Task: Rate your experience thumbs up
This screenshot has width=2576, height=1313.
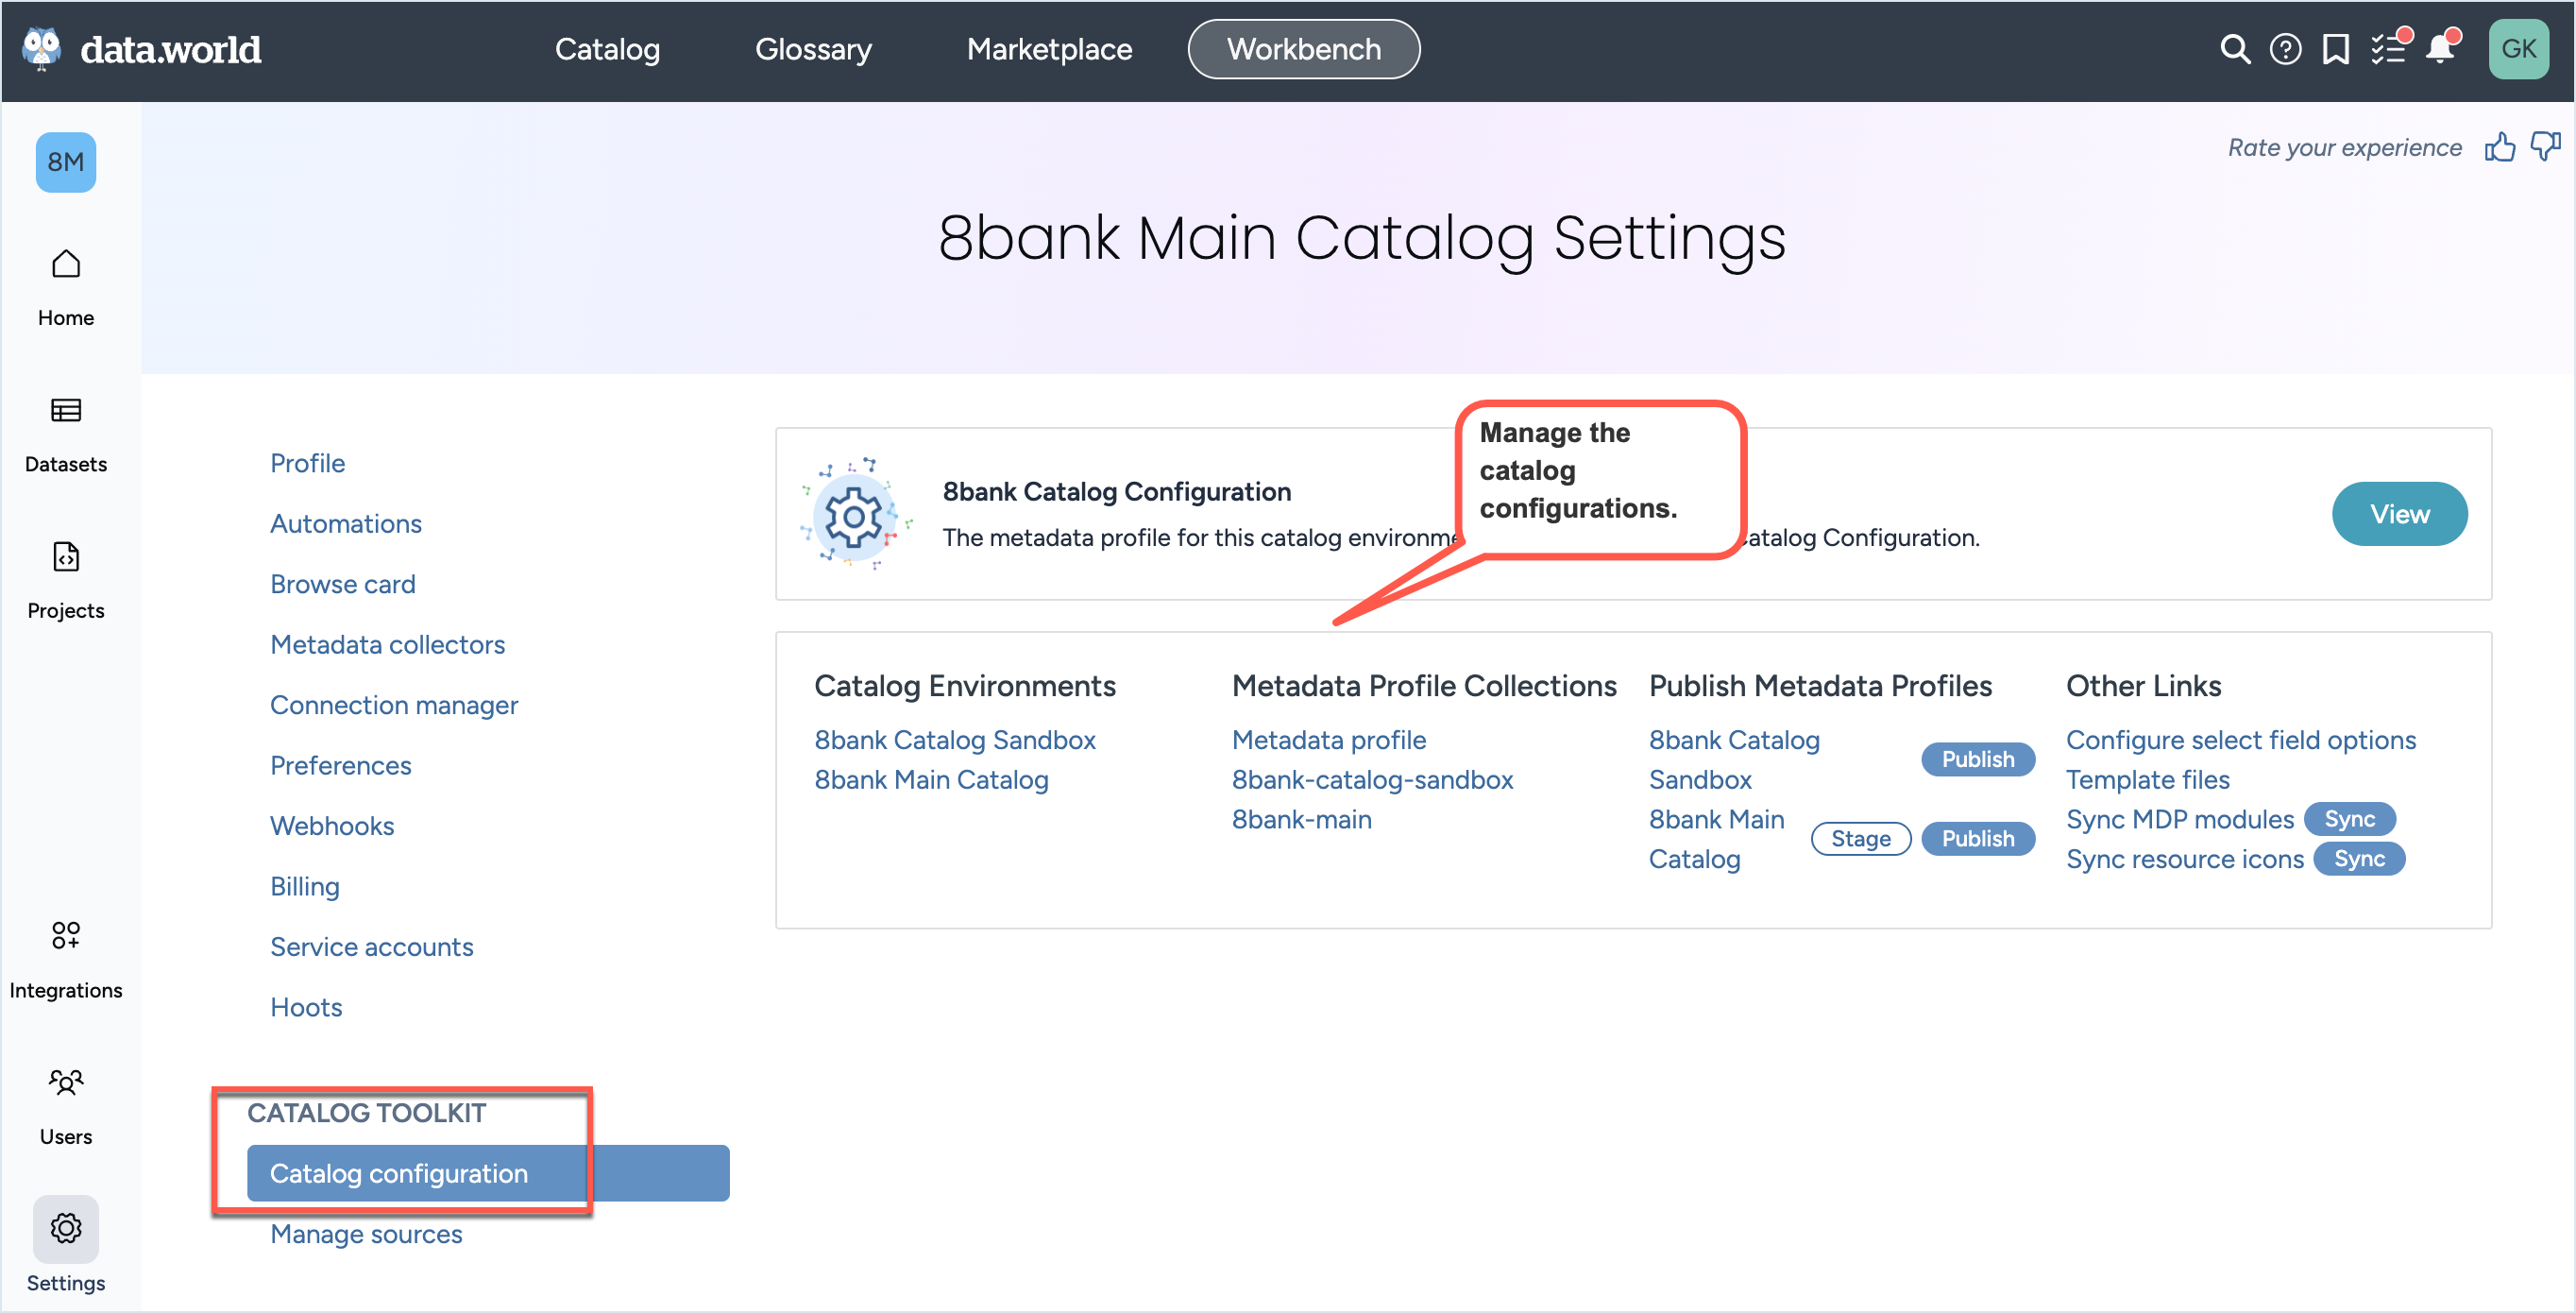Action: click(x=2500, y=147)
